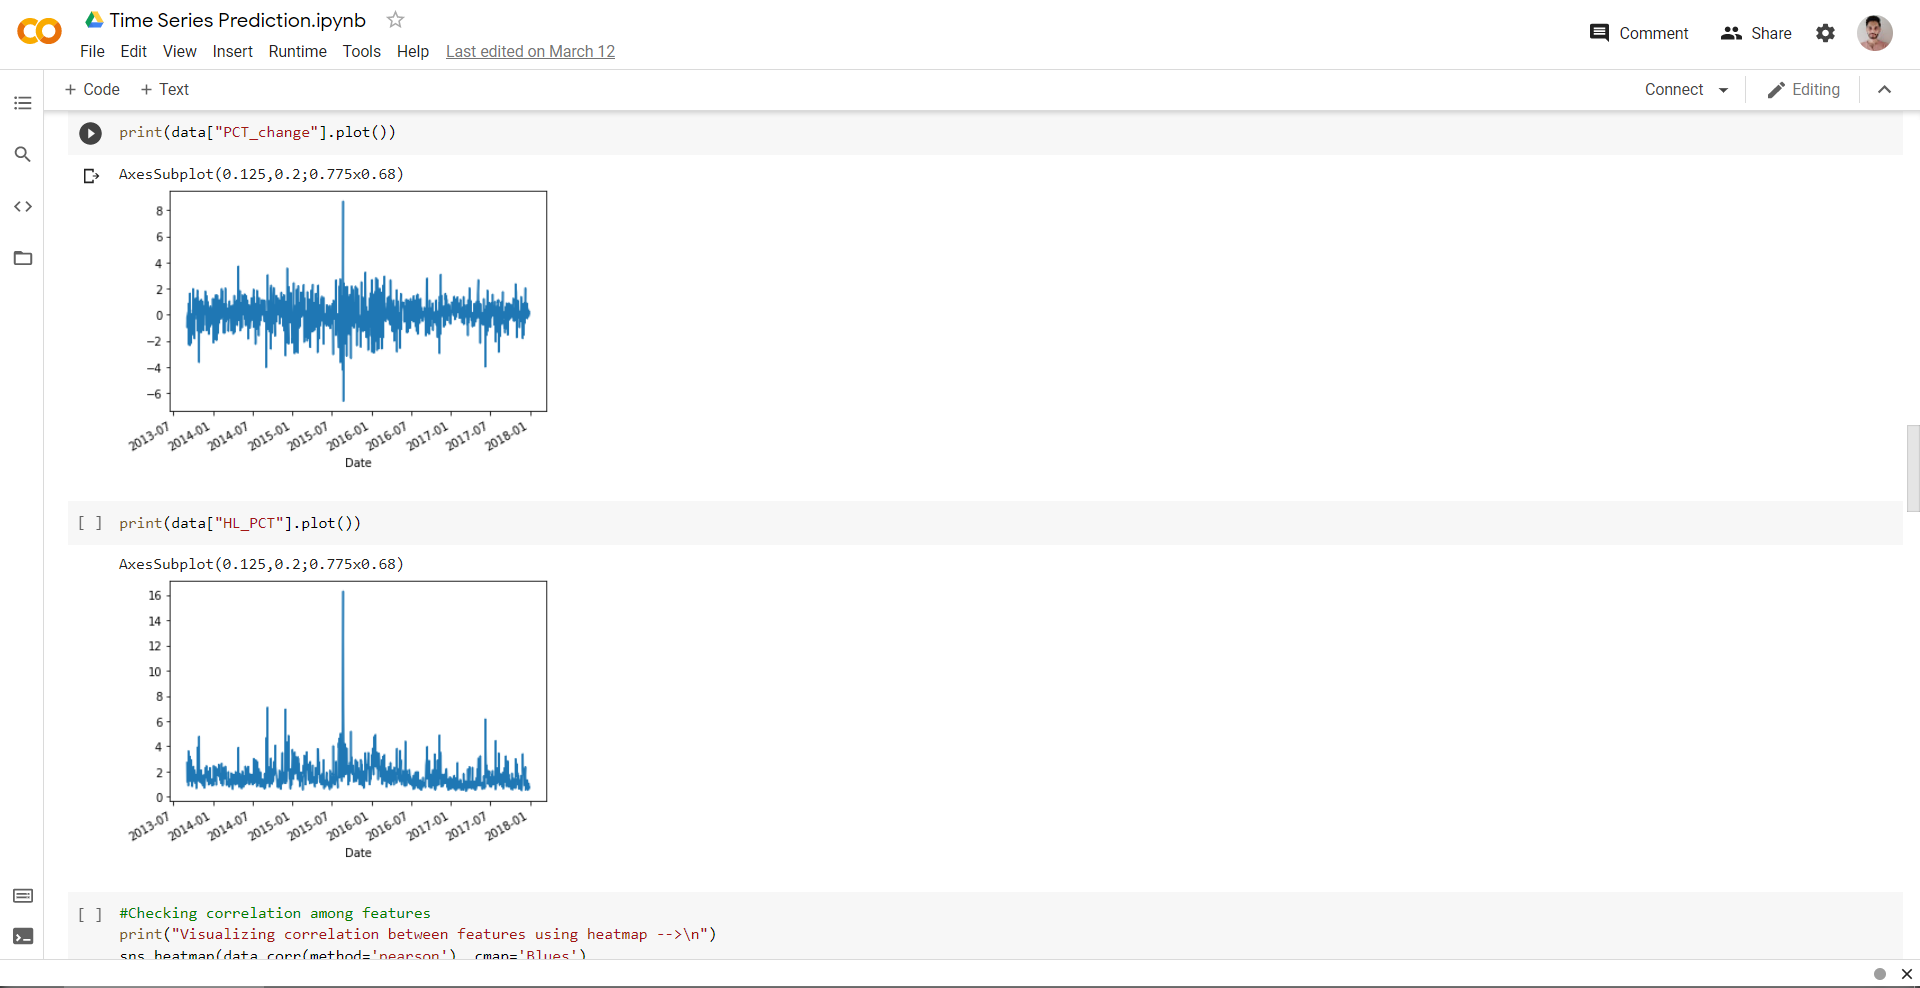The image size is (1920, 988).
Task: Select first AxesSubplot output text
Action: 261,174
